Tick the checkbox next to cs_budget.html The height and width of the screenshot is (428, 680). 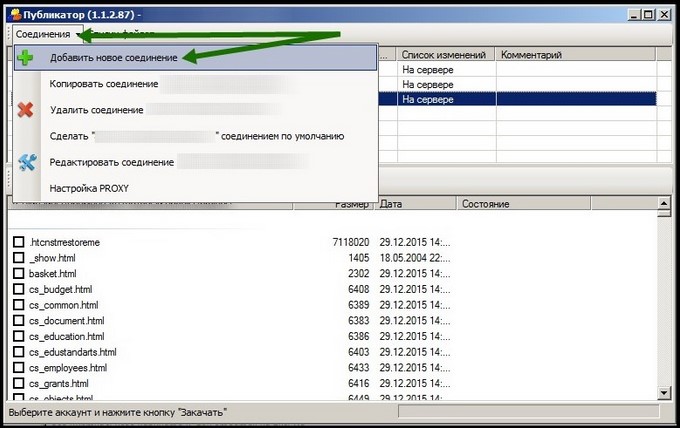tap(18, 289)
